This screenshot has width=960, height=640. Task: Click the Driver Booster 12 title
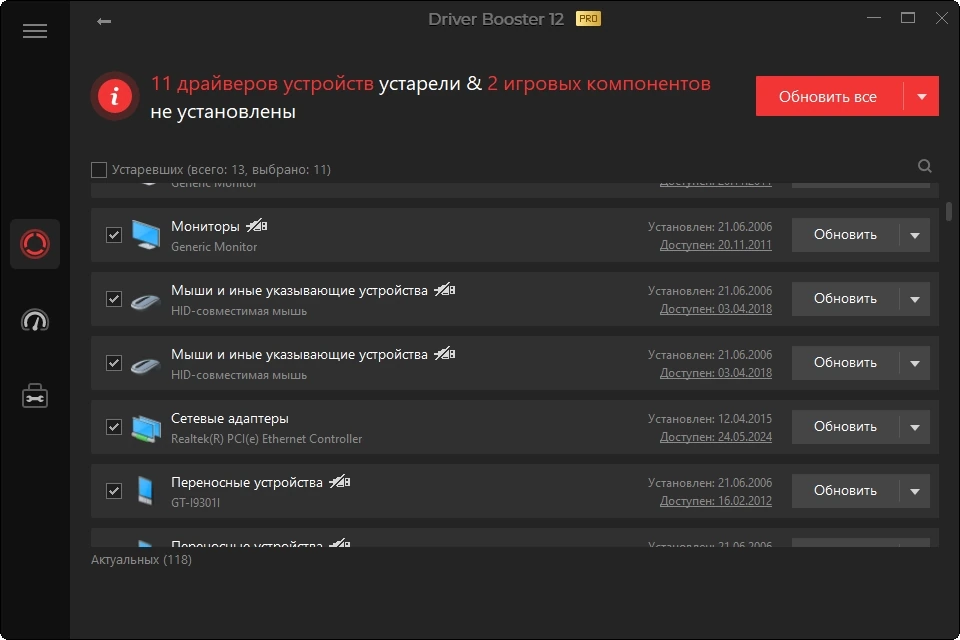coord(496,20)
